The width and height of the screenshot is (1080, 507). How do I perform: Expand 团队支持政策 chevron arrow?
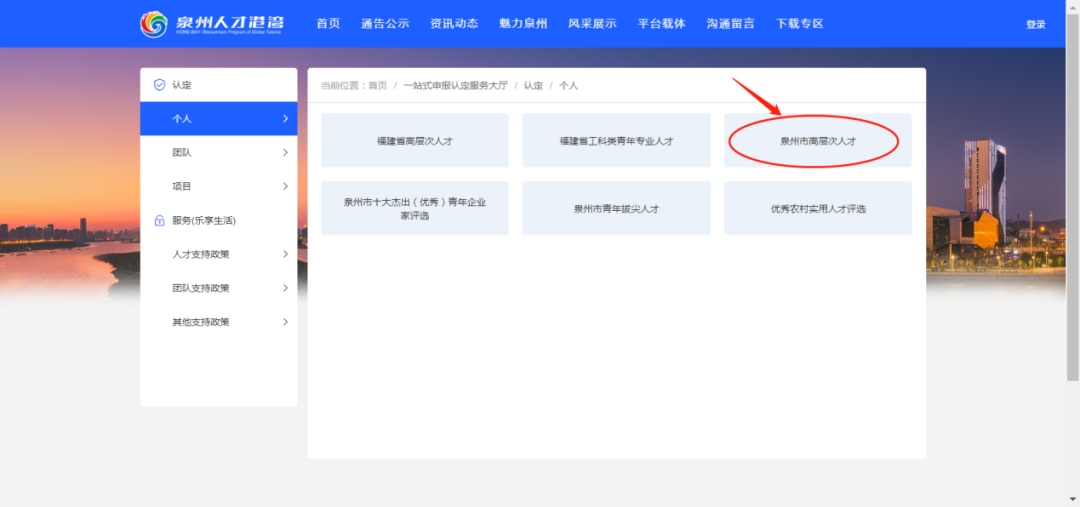click(285, 288)
